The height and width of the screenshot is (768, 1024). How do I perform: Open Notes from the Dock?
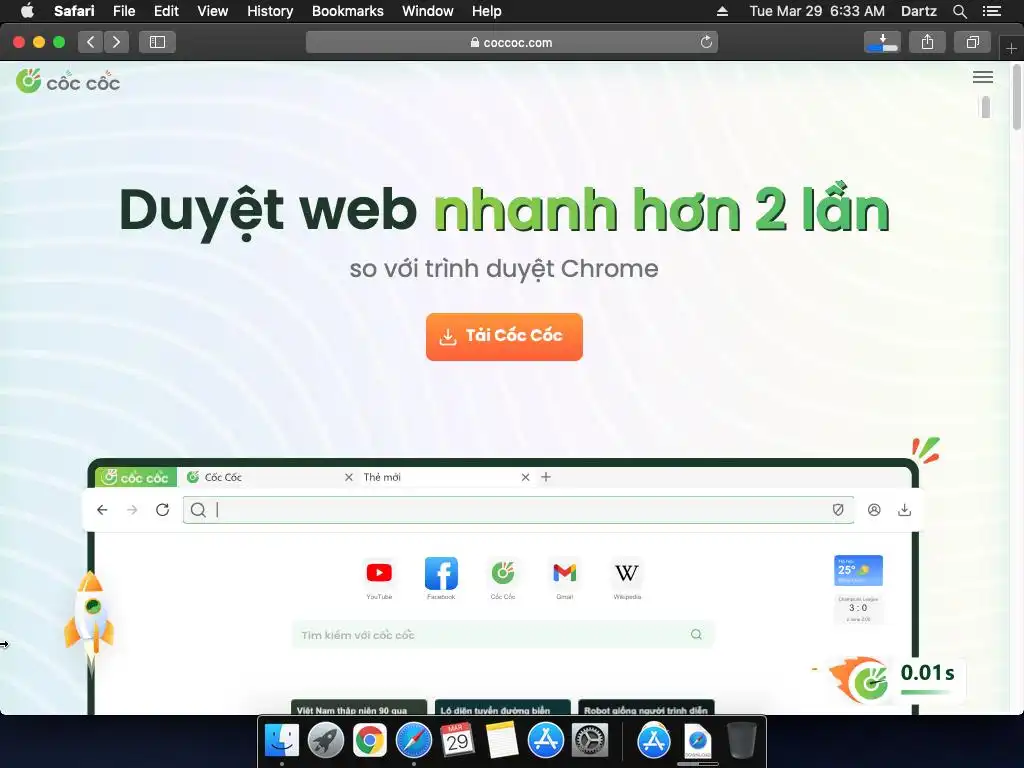click(502, 740)
